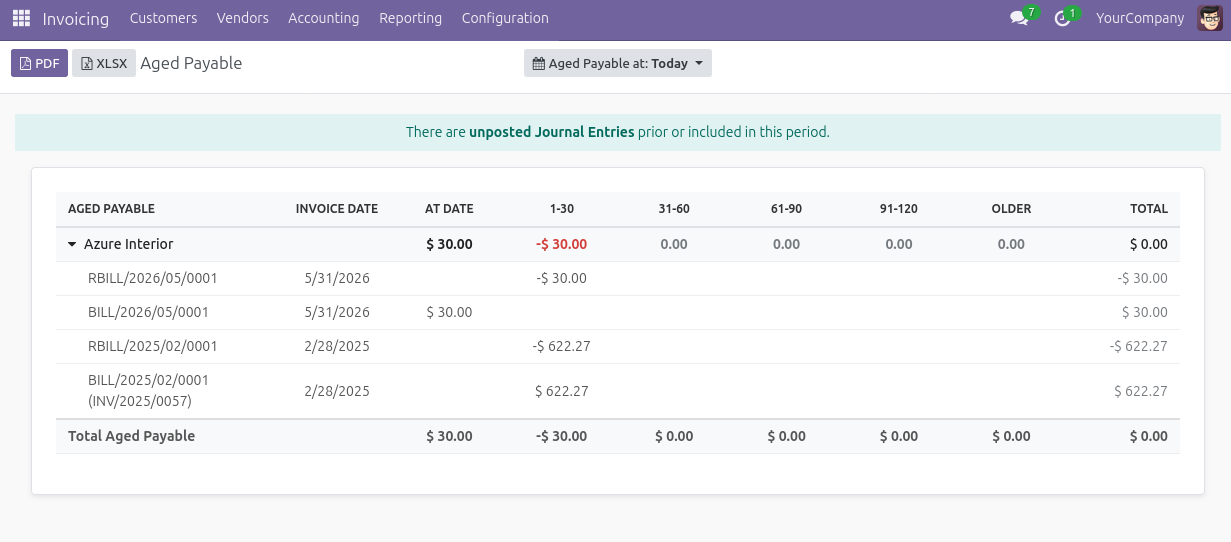Click the $ 622.27 total of BILL/2025/02/0001
The width and height of the screenshot is (1231, 542).
[1141, 391]
